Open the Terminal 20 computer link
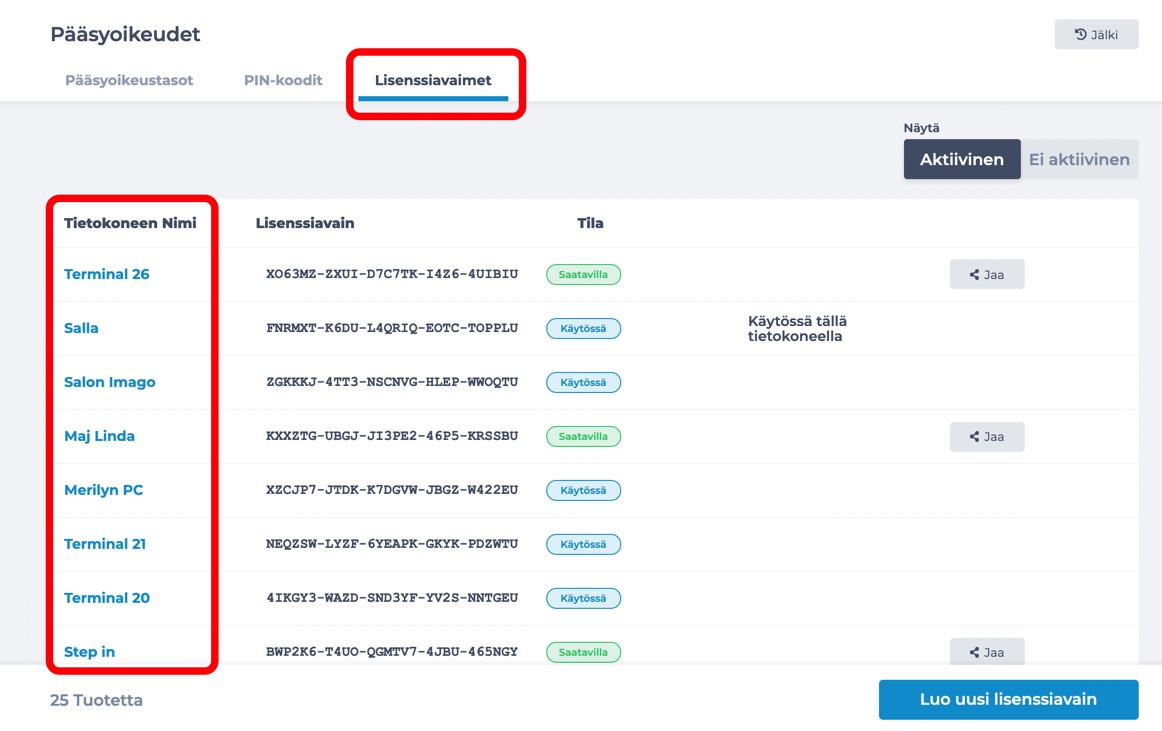Screen dimensions: 1162x731 107,598
